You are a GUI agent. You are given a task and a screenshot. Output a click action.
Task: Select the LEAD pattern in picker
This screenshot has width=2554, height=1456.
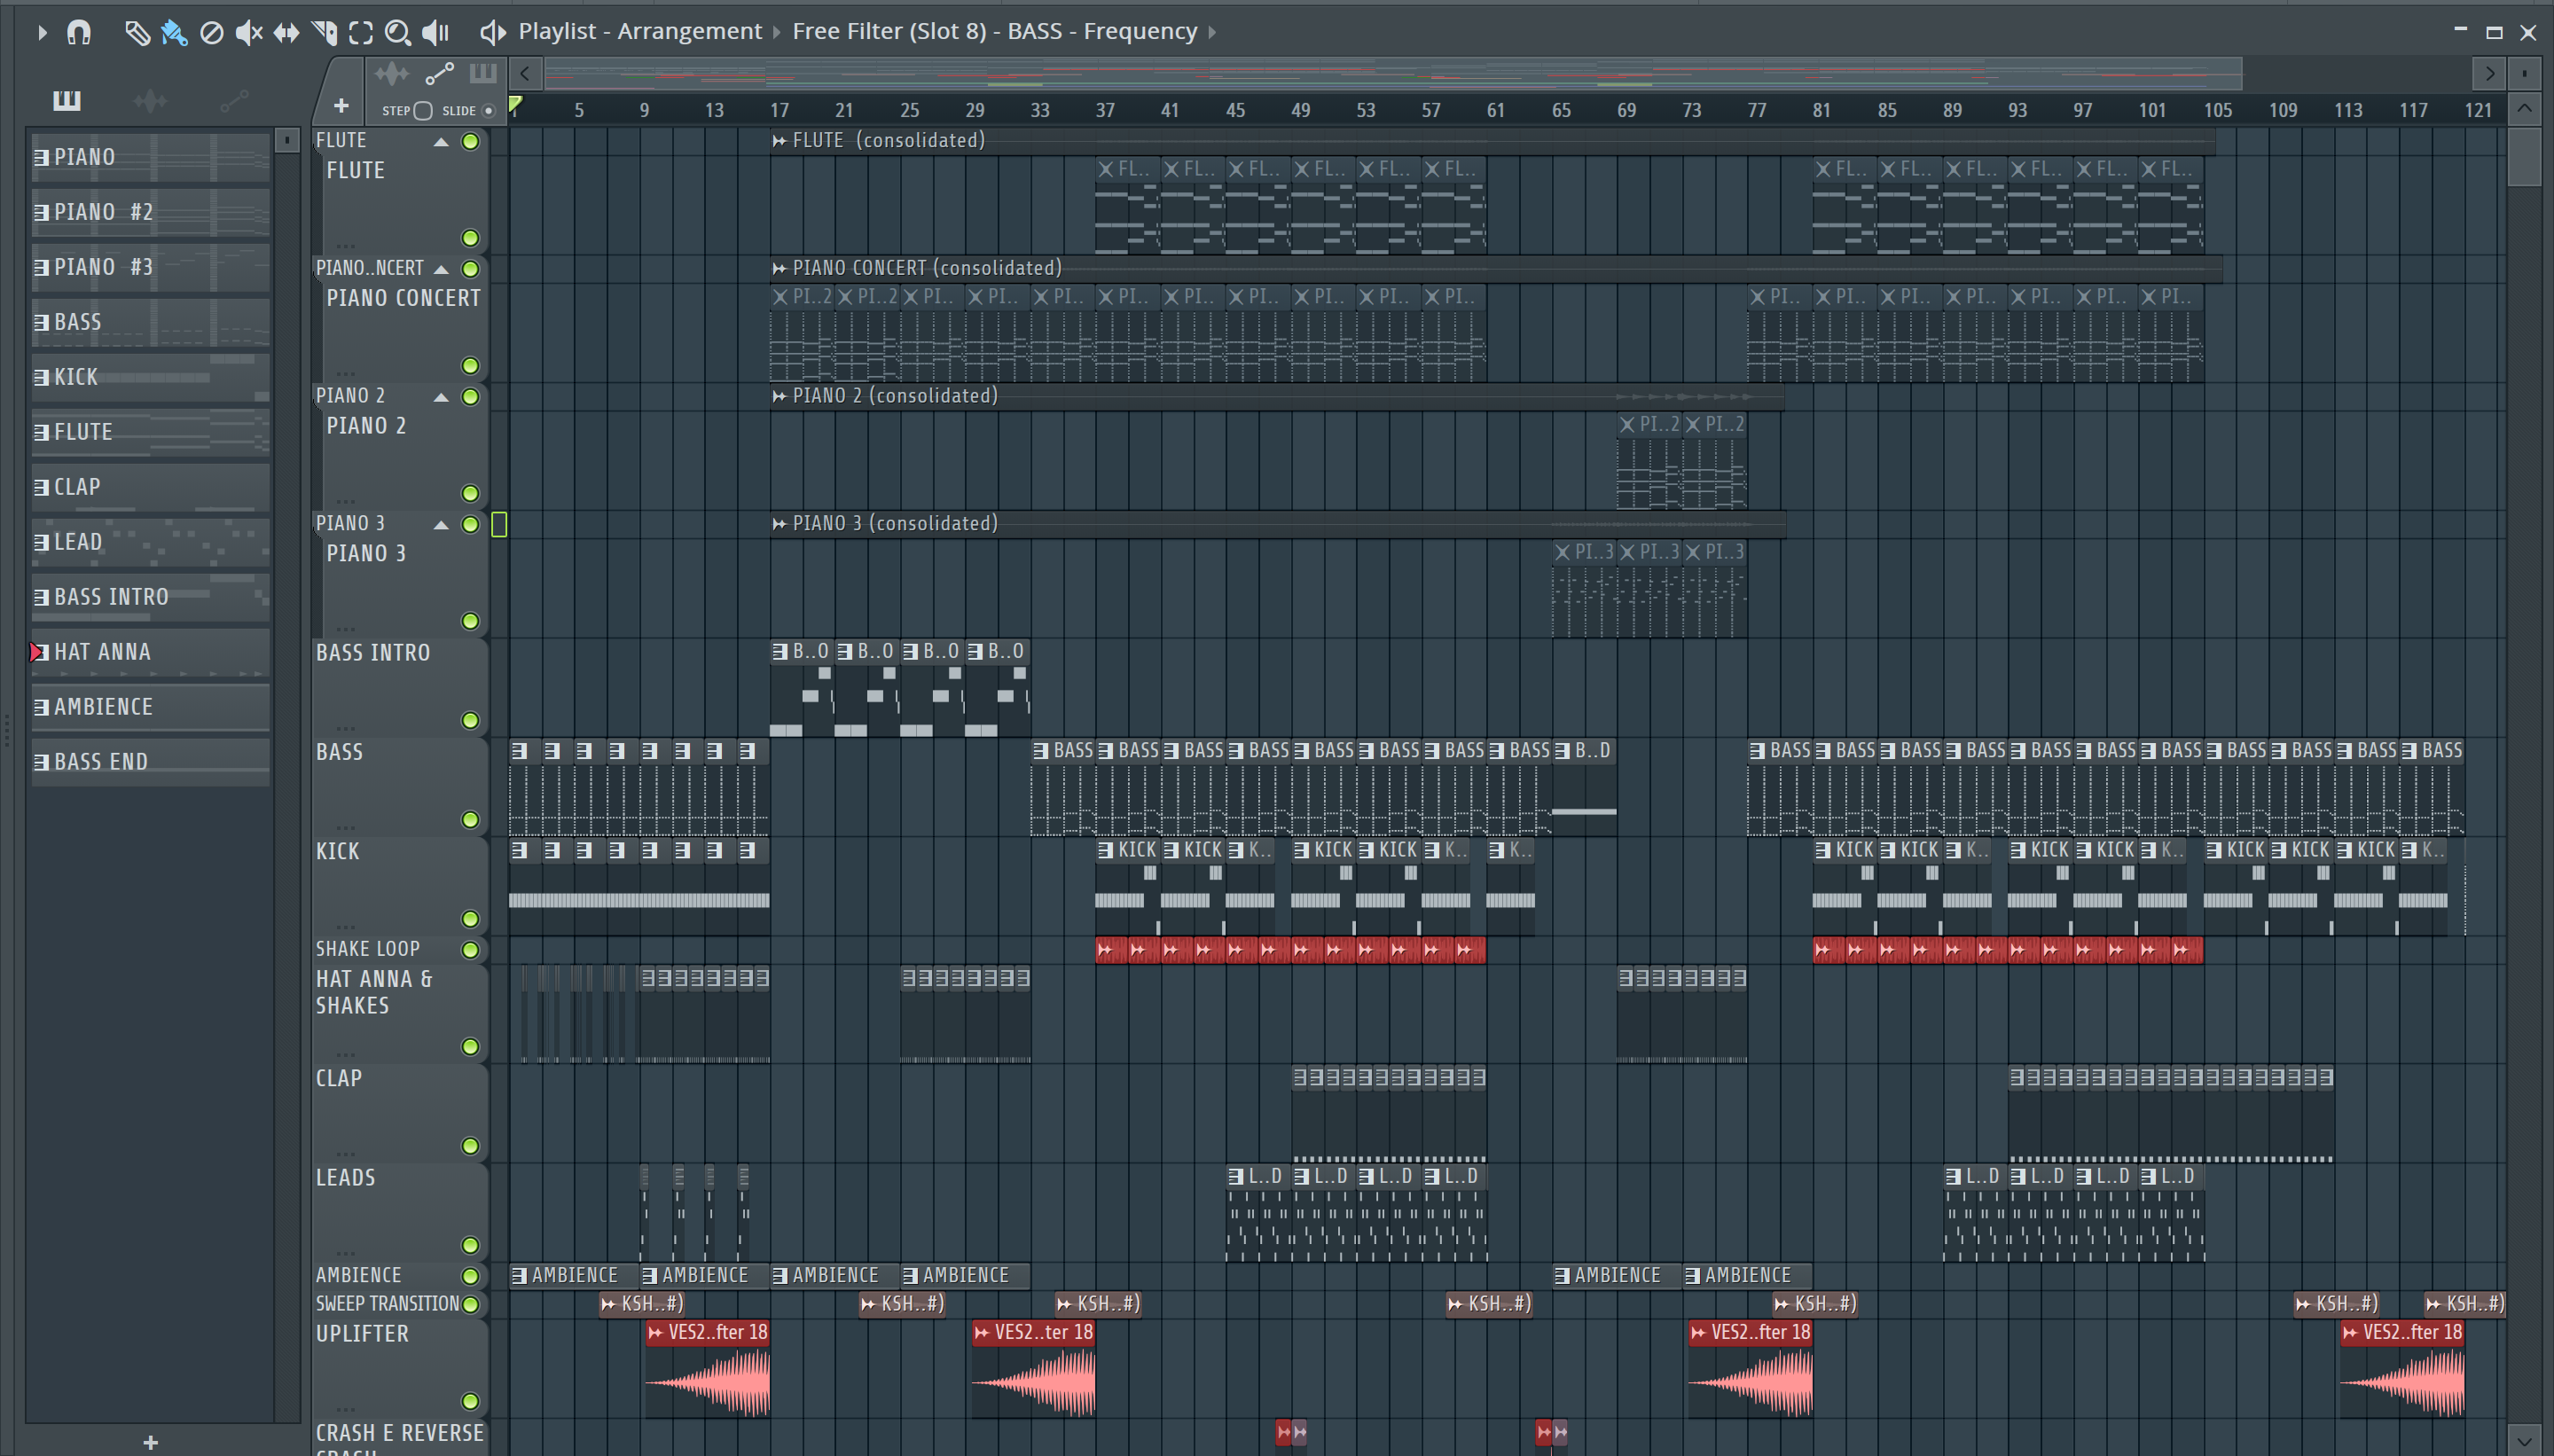(x=150, y=542)
